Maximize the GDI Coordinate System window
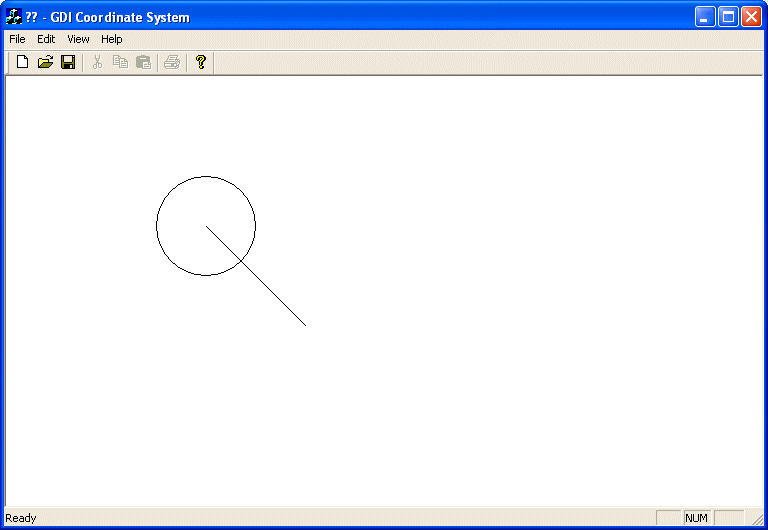Viewport: 768px width, 530px height. click(728, 17)
